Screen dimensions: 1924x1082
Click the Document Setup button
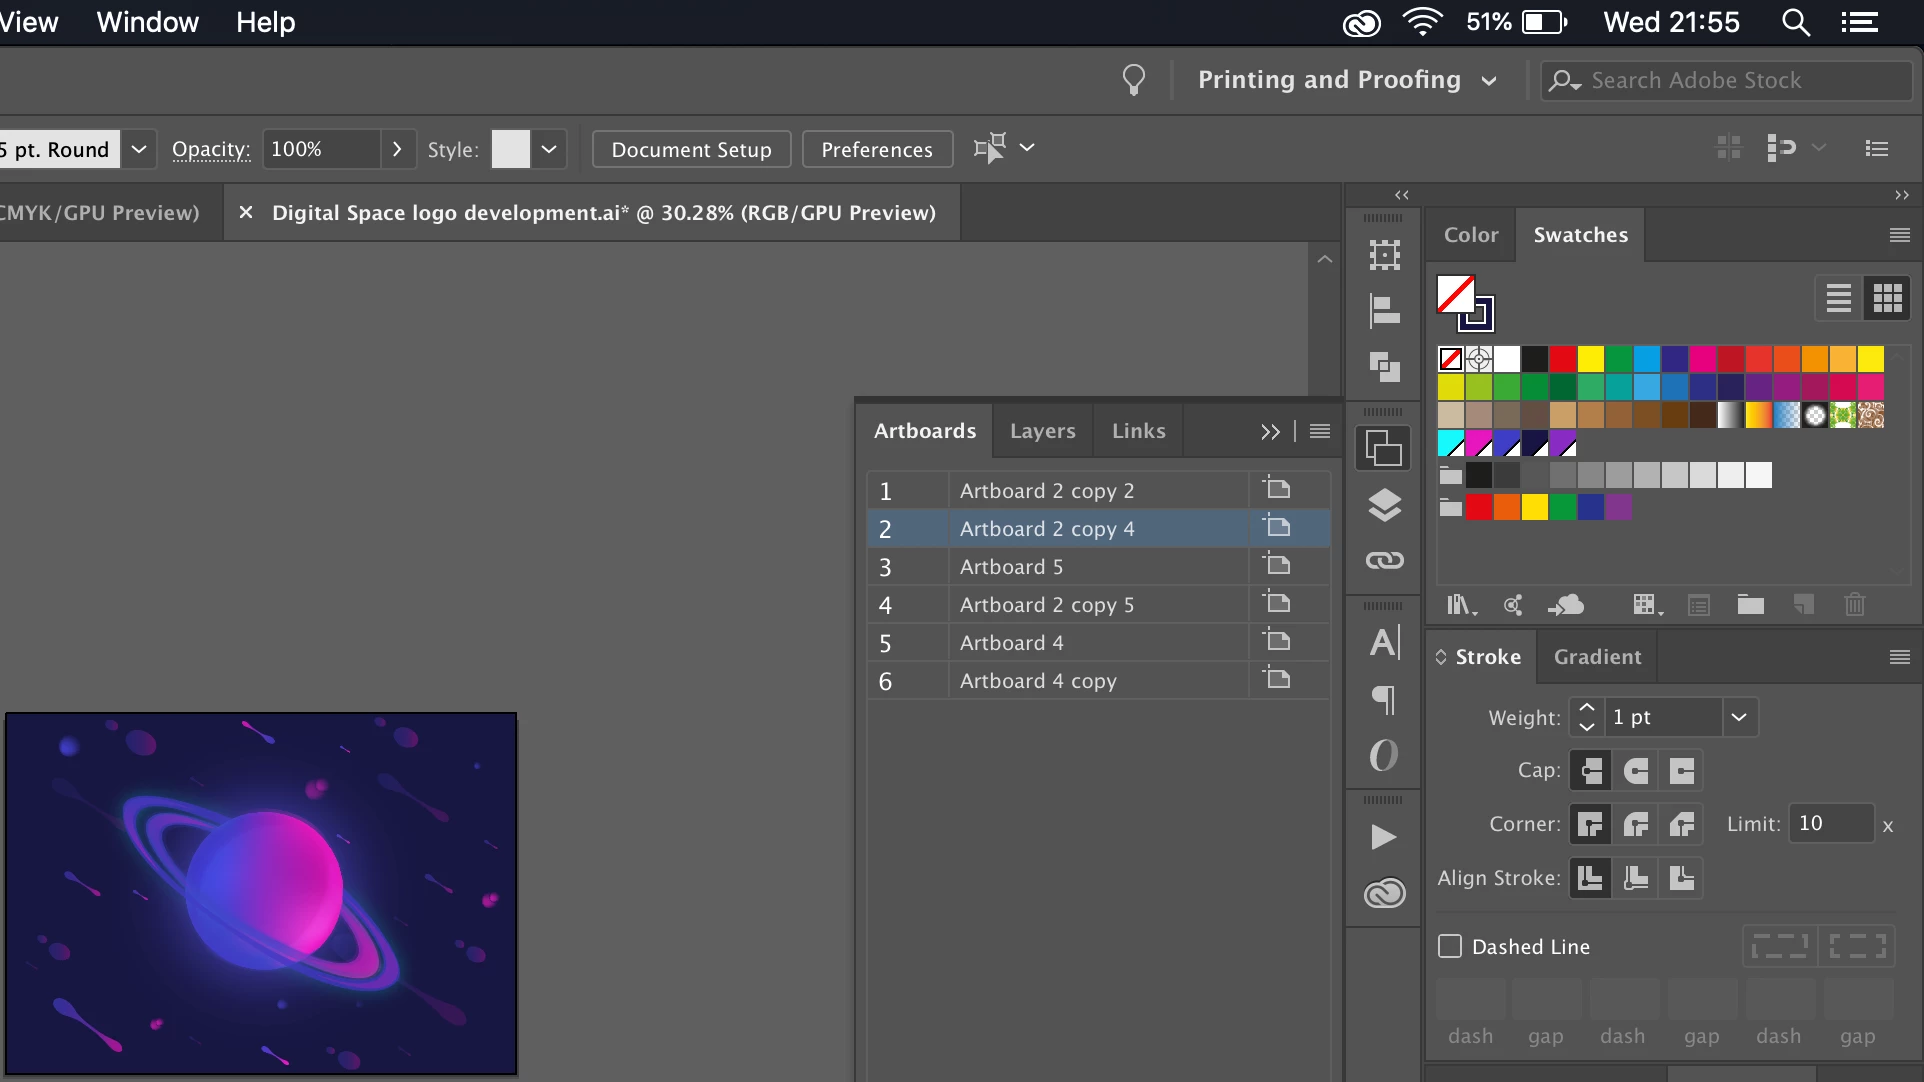point(691,149)
